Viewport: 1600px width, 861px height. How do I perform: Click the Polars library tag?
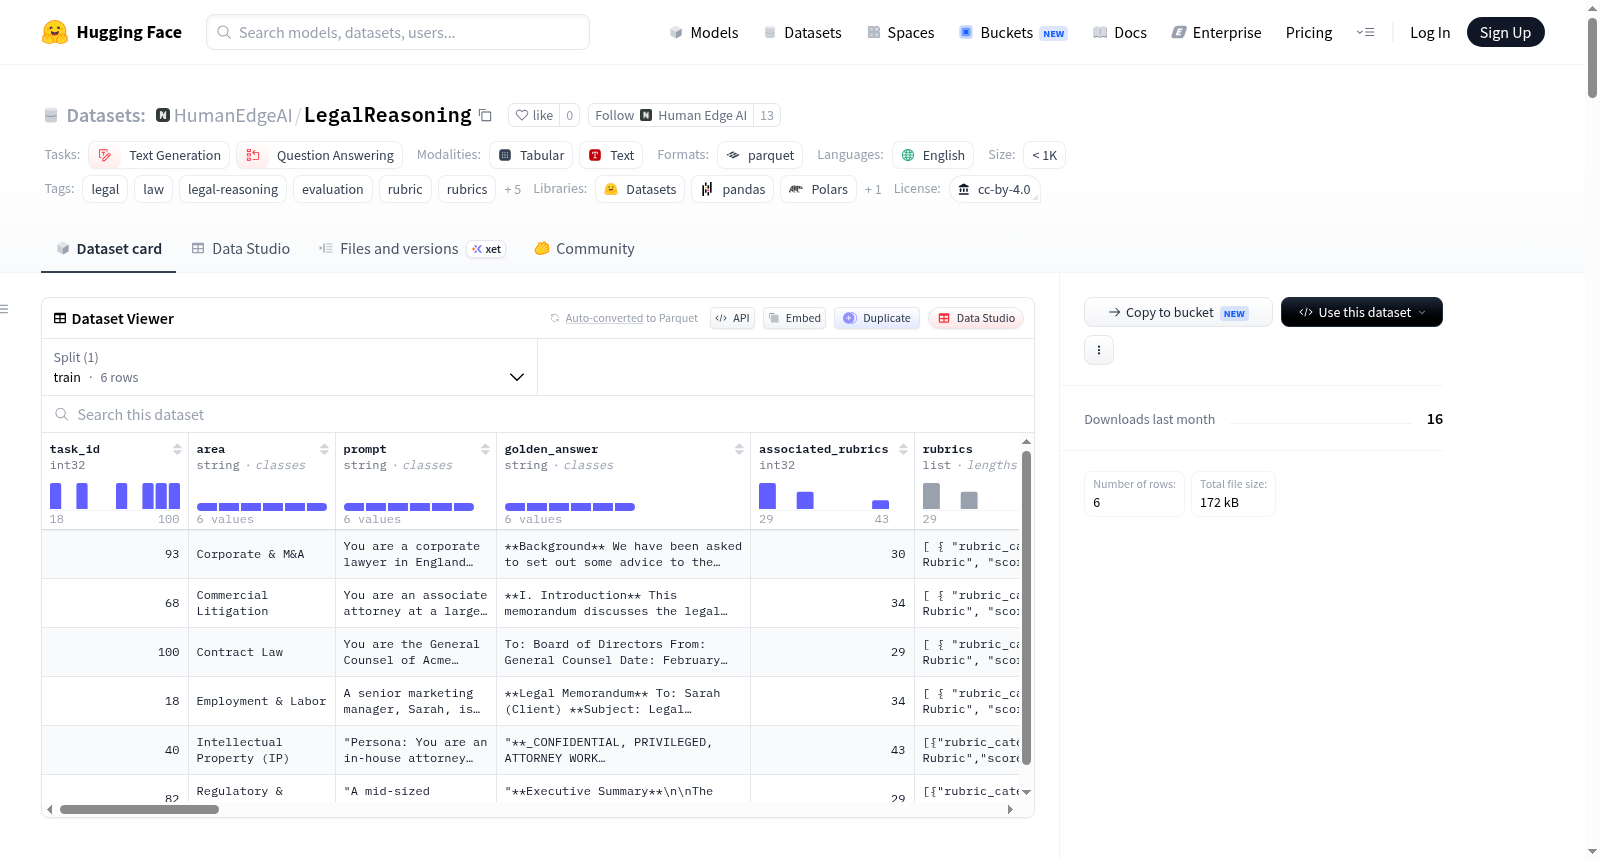point(818,189)
